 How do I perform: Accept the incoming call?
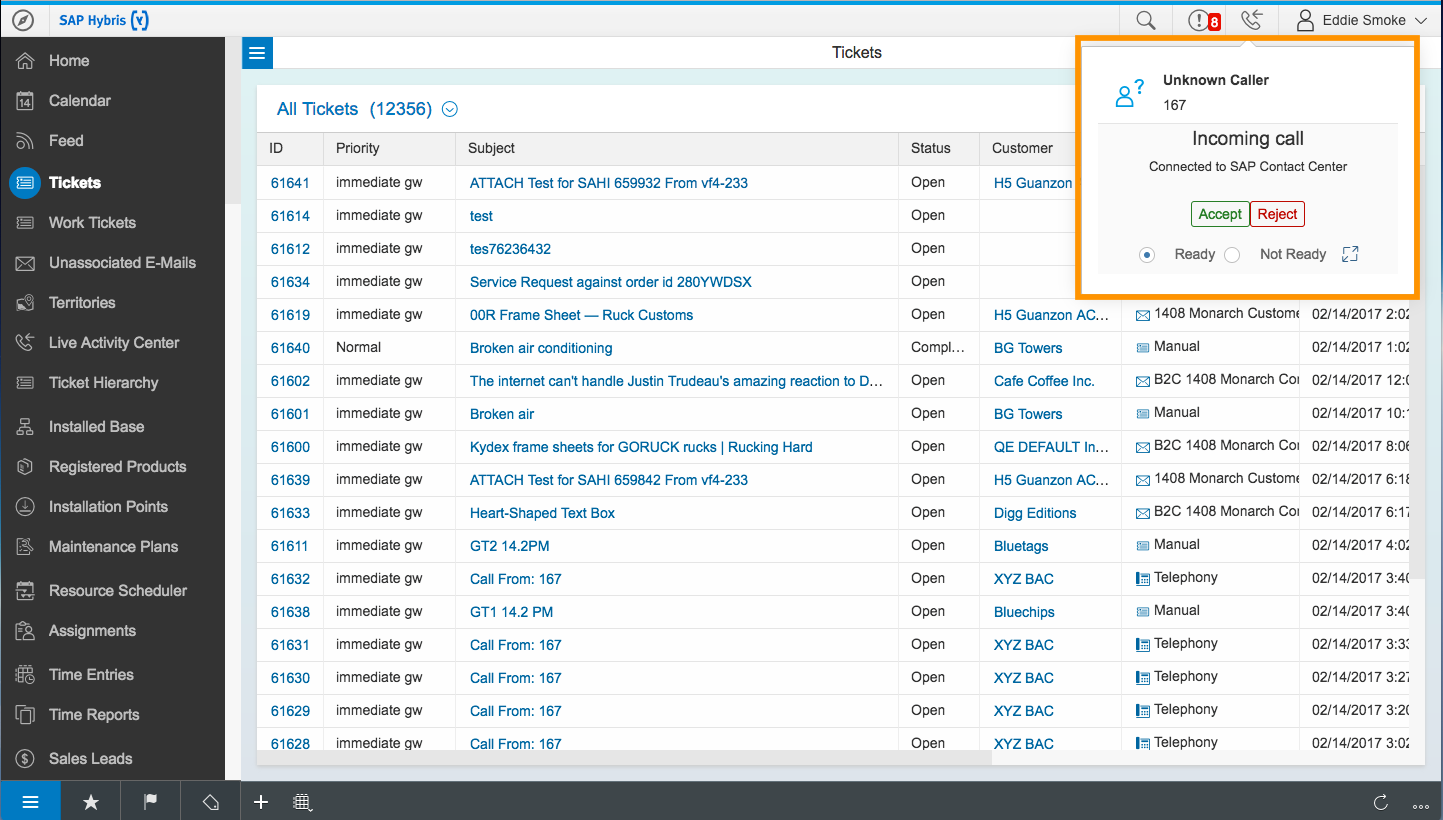tap(1220, 214)
